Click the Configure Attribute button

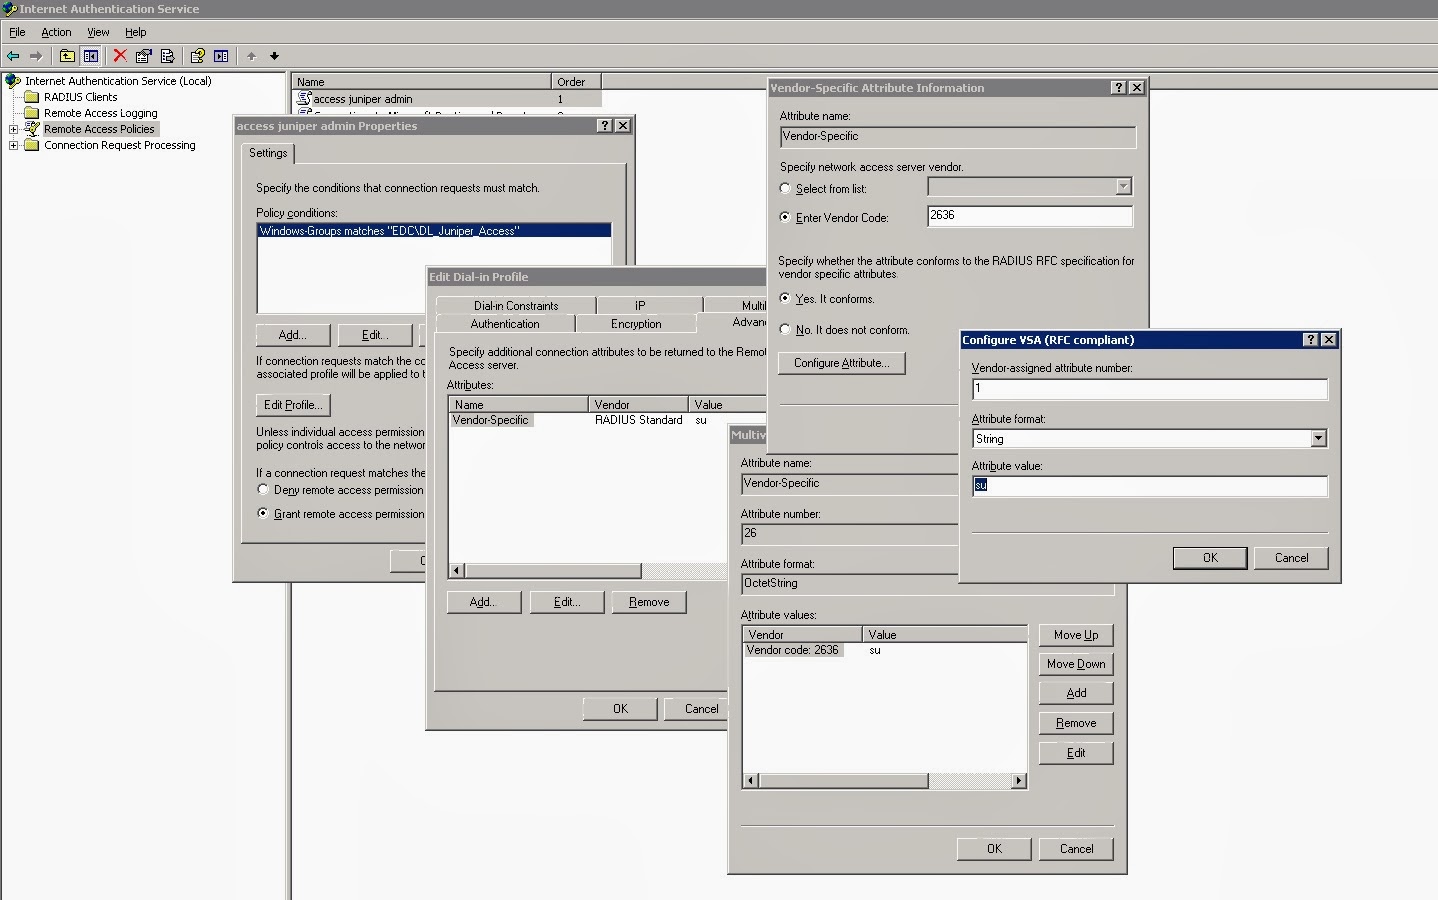coord(841,363)
